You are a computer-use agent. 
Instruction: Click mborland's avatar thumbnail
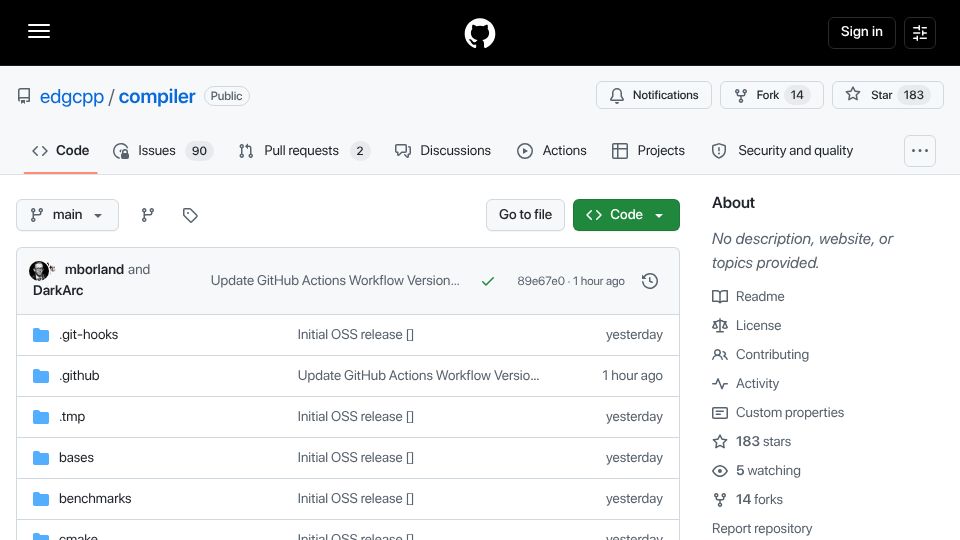click(39, 270)
